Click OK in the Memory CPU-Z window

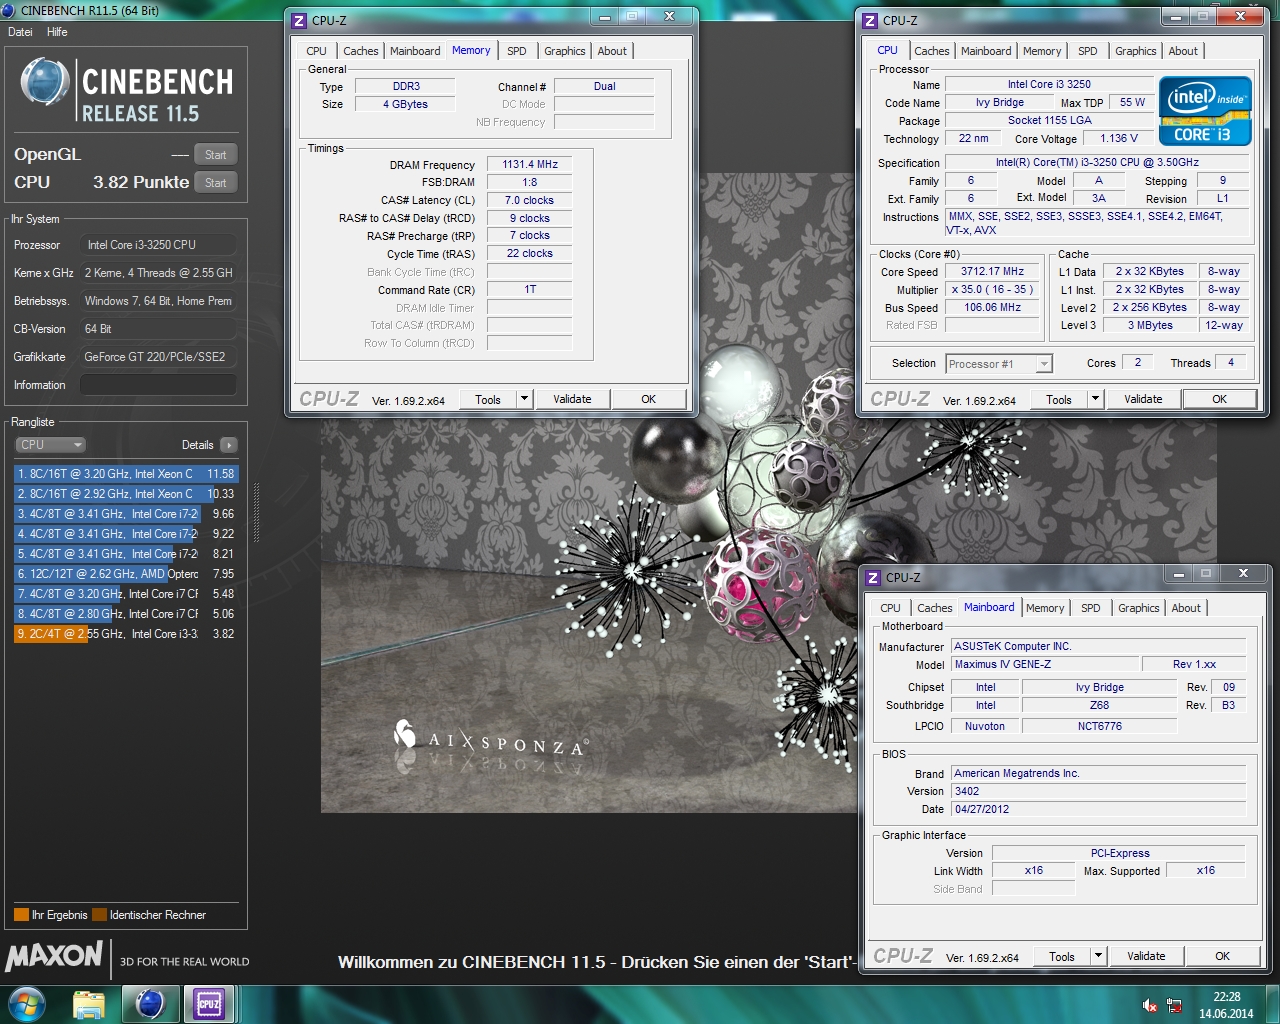[648, 399]
